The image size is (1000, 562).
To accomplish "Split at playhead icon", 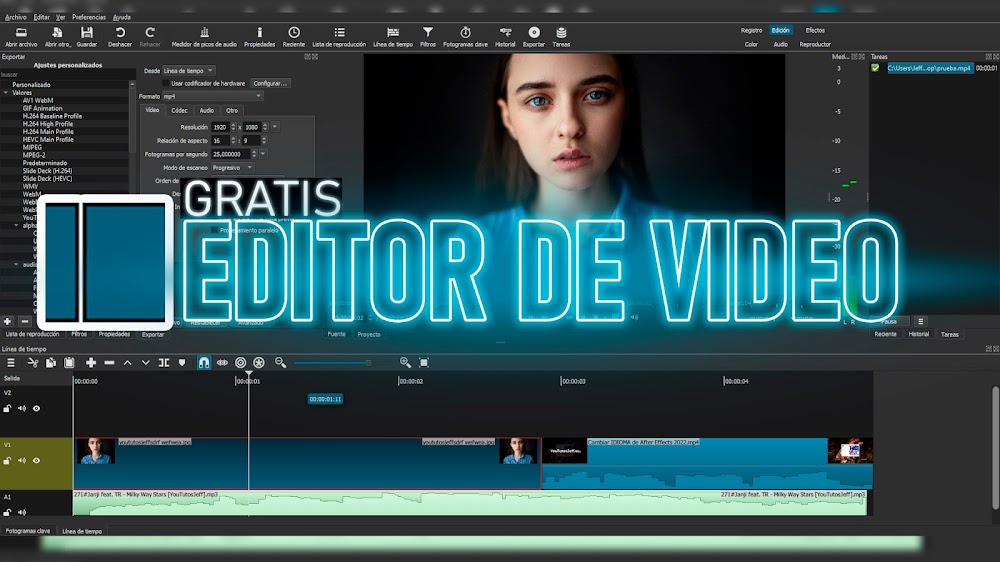I will tap(164, 363).
